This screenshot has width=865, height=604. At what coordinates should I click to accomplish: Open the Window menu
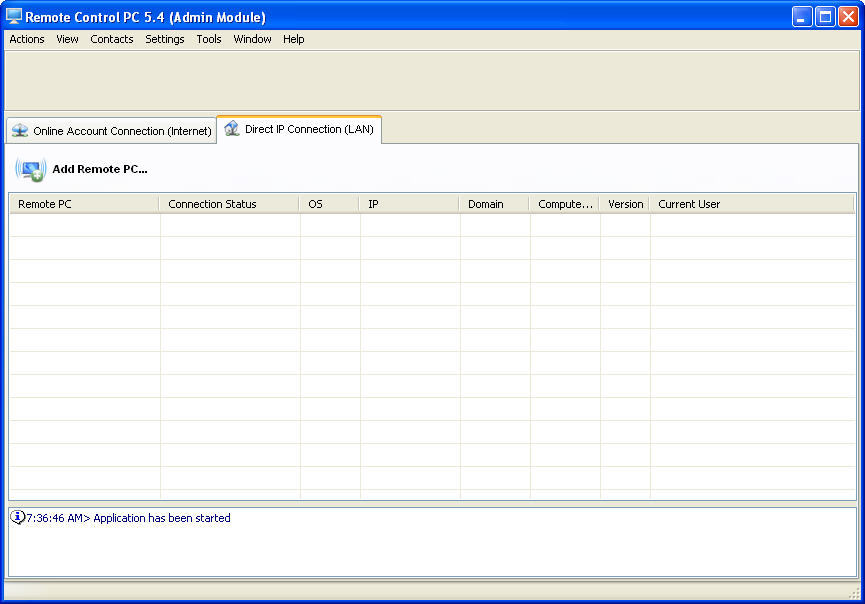[x=252, y=39]
